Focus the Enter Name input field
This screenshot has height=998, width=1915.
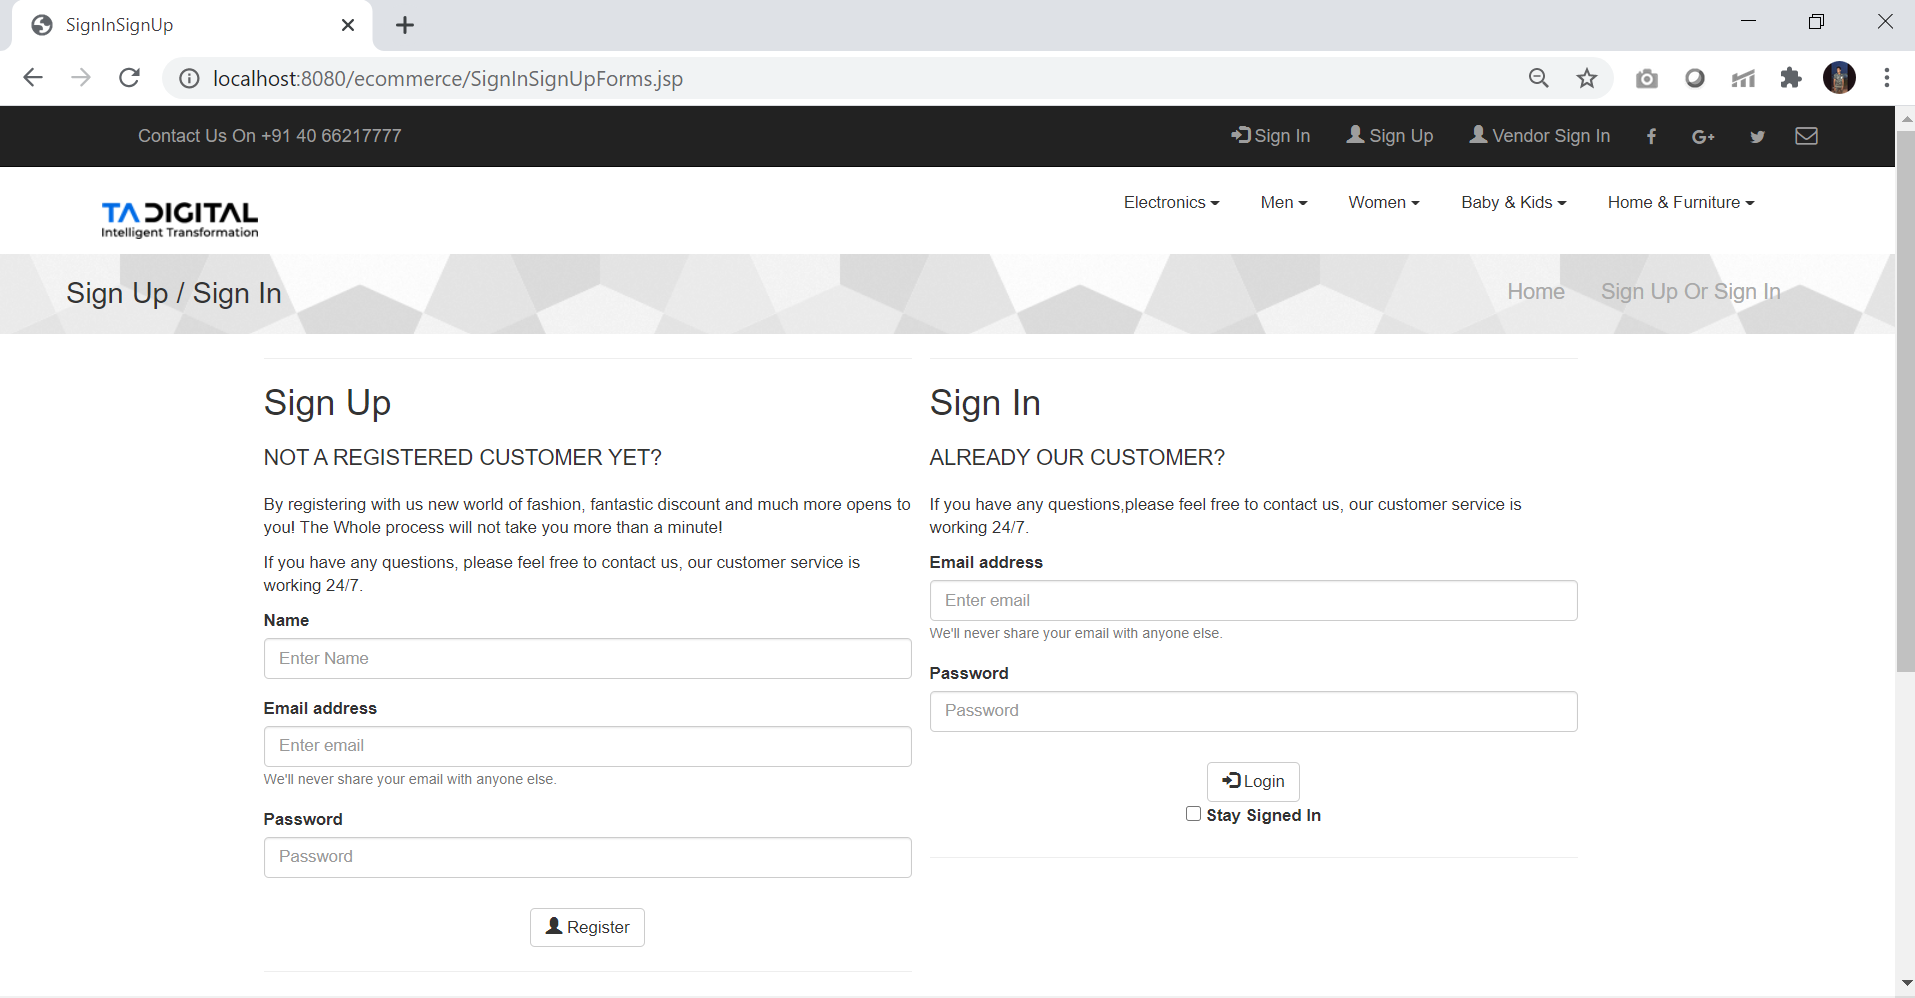point(587,659)
